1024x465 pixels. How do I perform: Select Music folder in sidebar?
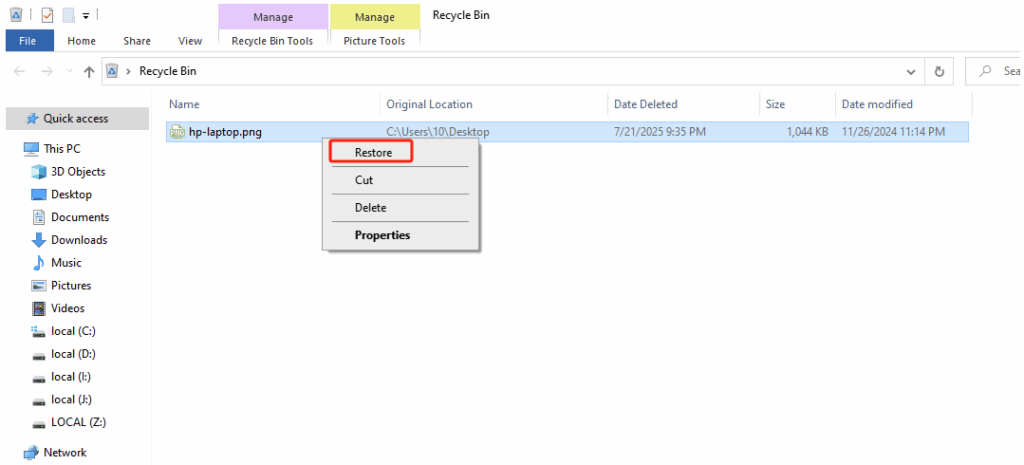[x=66, y=263]
